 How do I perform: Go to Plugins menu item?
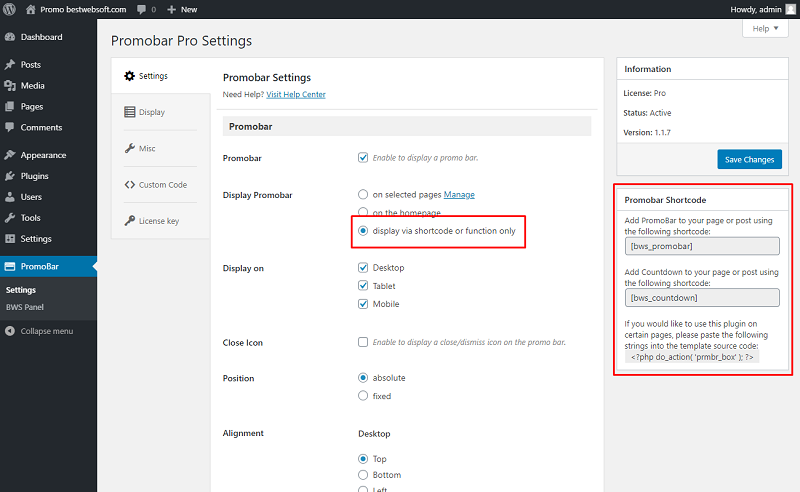34,176
